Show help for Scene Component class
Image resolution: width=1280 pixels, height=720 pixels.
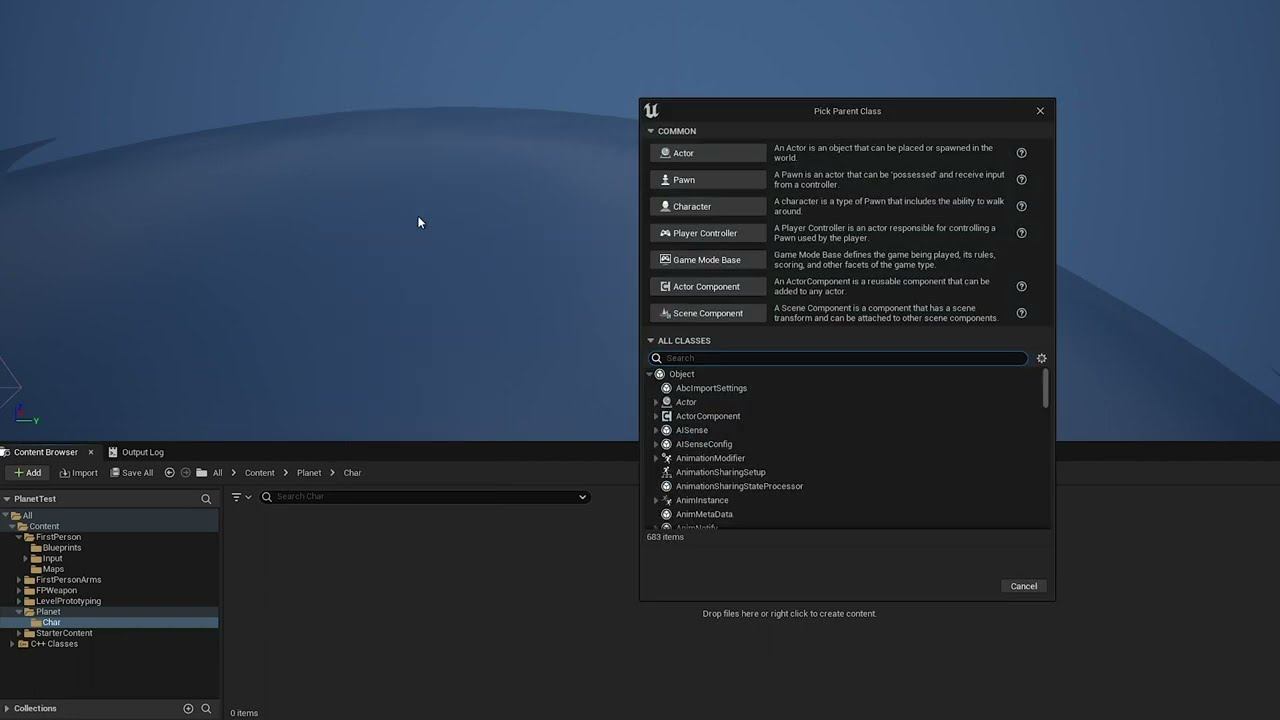(1022, 313)
